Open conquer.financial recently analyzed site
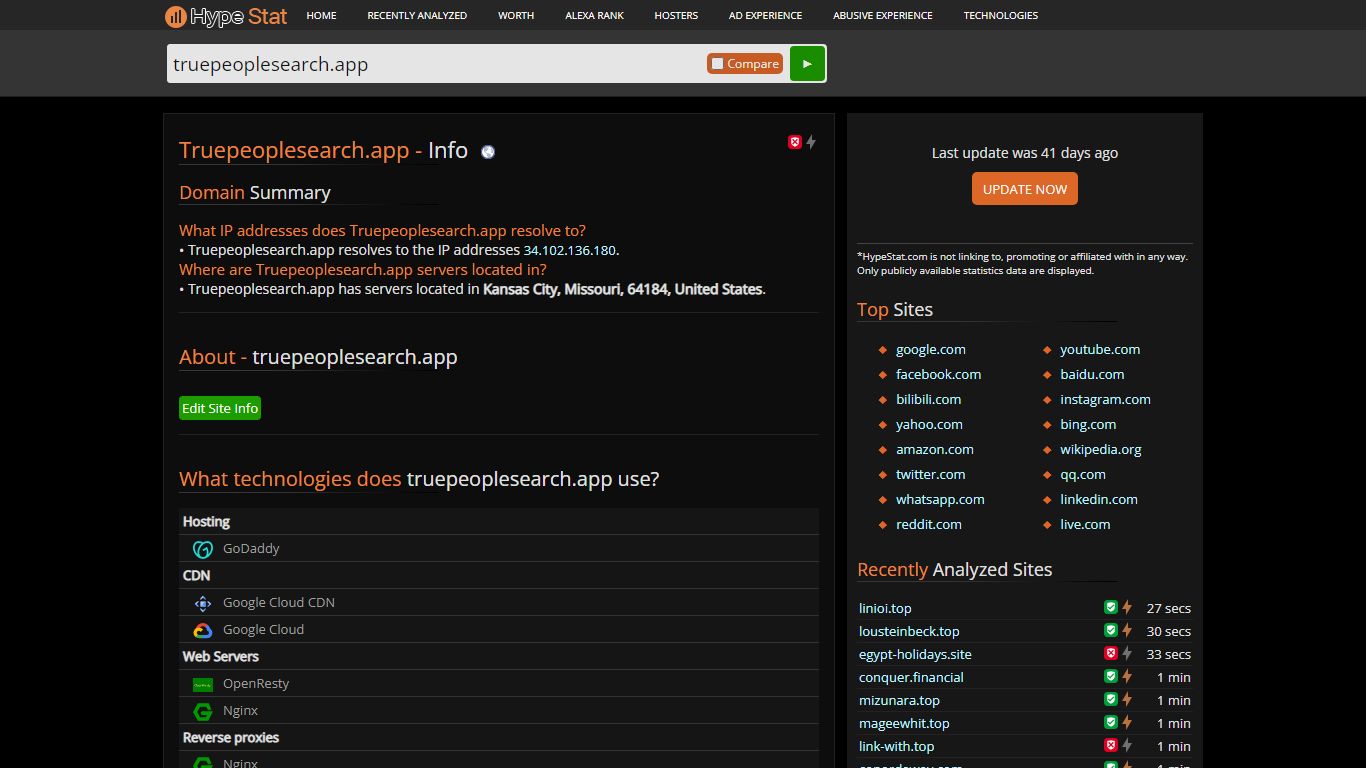 911,678
